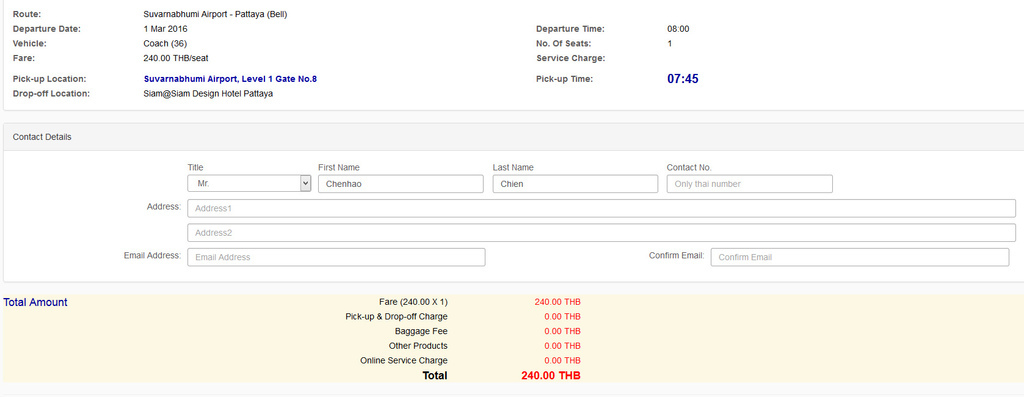Click the blue pick-up location Gate No.8 text

230,79
